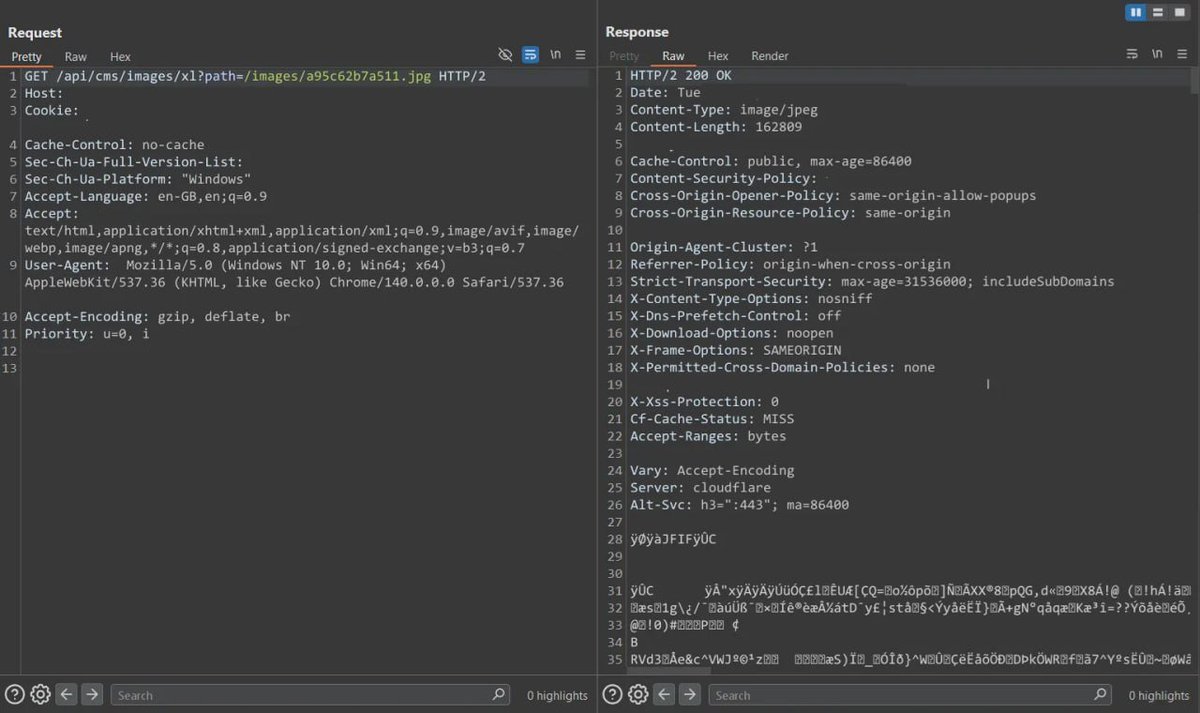Click Date: Tue response header
Screen dimensions: 1200x713
pos(665,93)
